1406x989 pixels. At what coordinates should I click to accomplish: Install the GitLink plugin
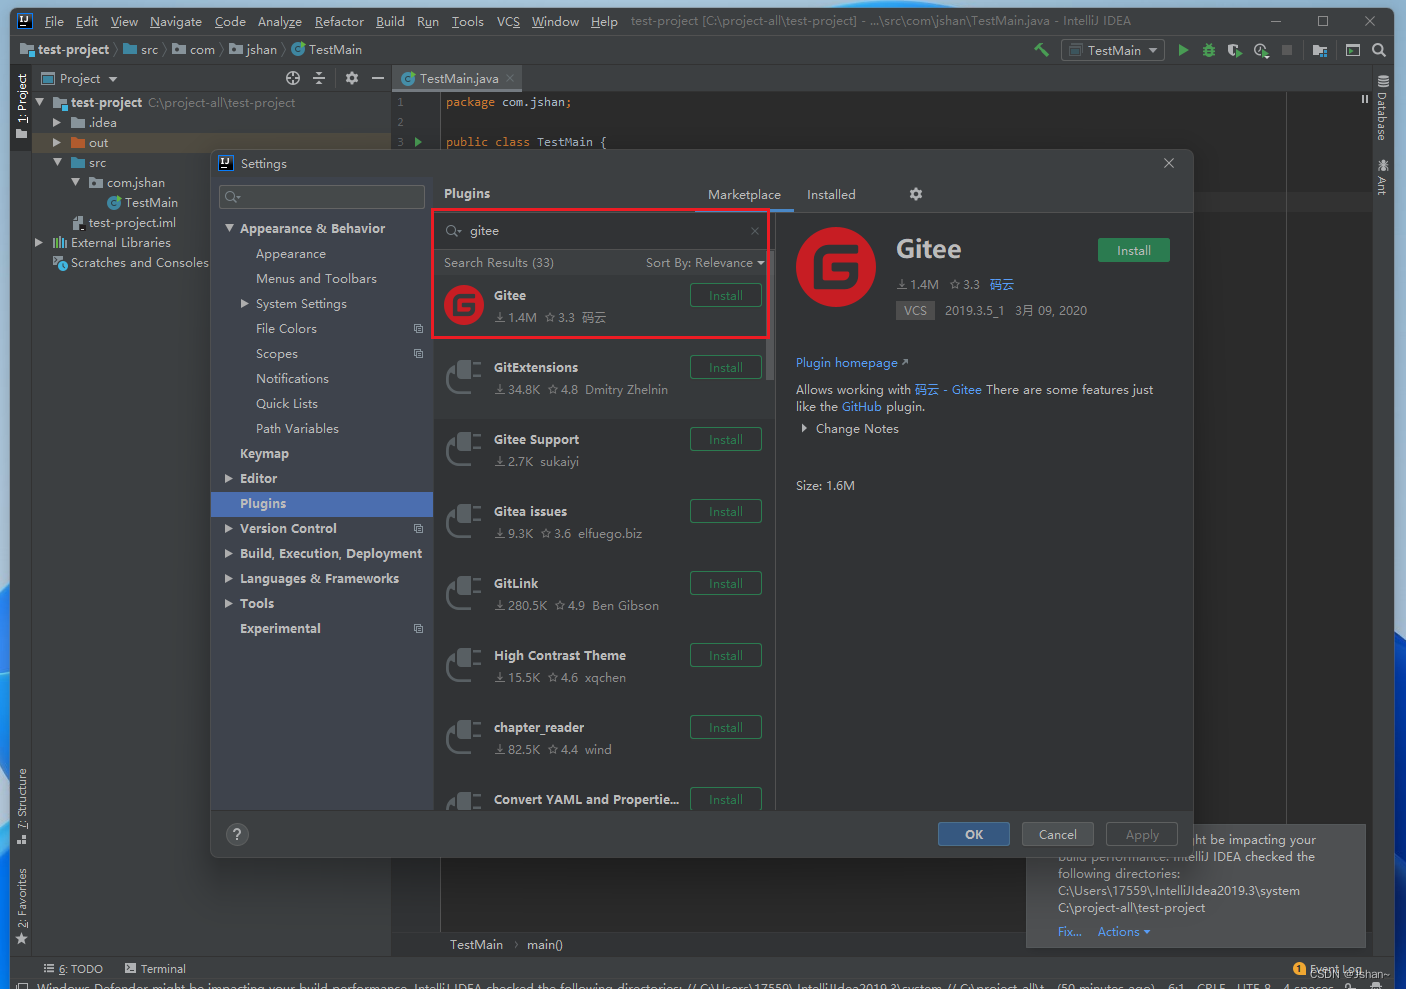click(x=725, y=583)
